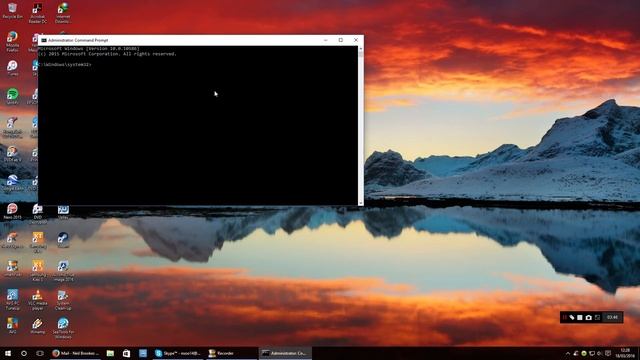Viewport: 640px width, 360px height.
Task: Launch Winamp from the desktop
Action: (38, 327)
